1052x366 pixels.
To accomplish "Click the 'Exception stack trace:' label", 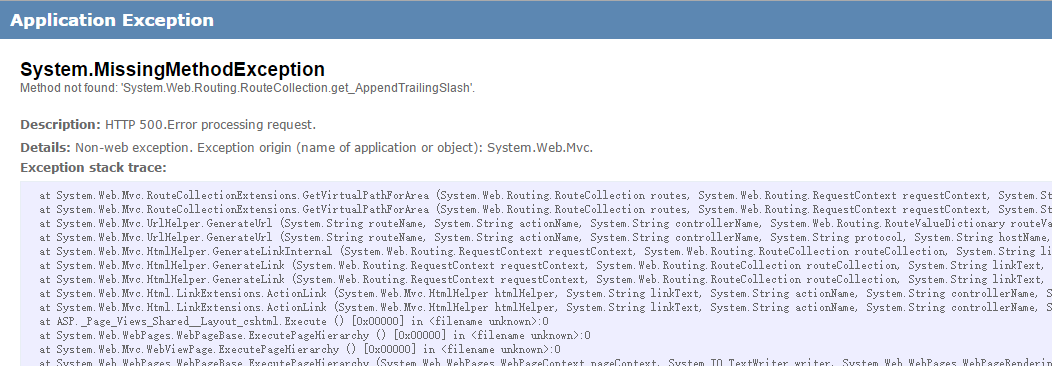I will pyautogui.click(x=93, y=168).
